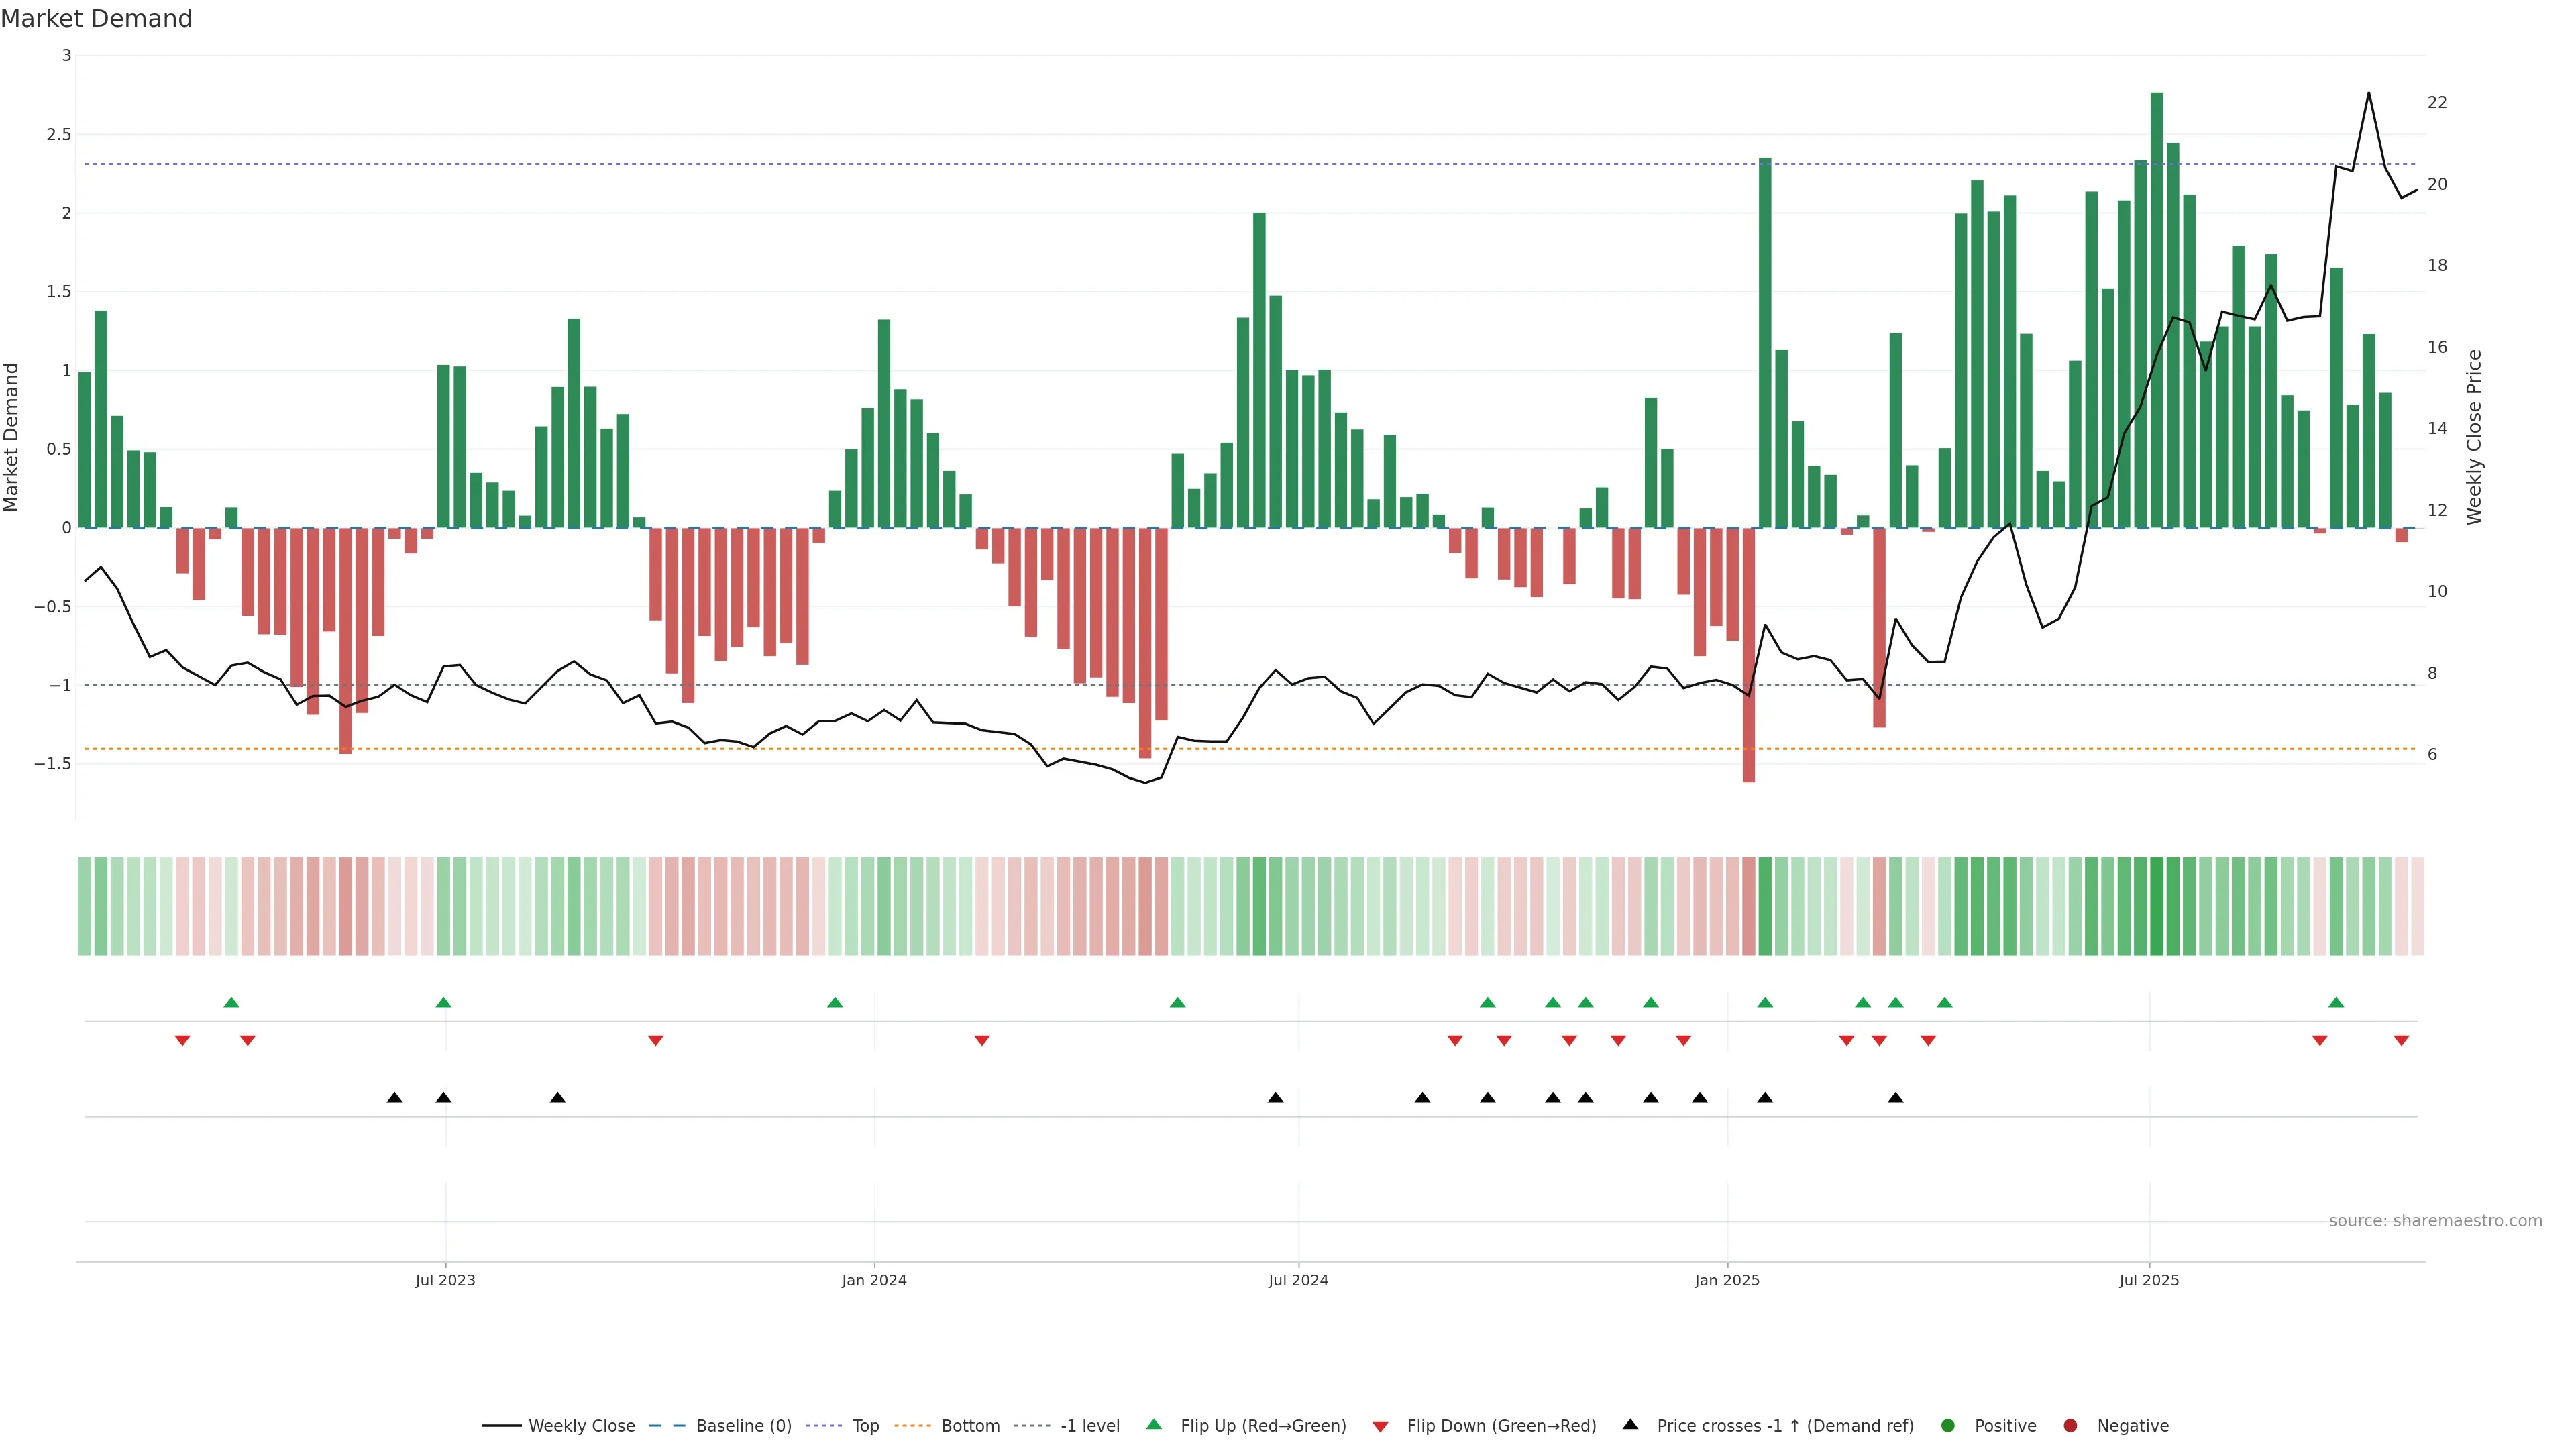Image resolution: width=2576 pixels, height=1449 pixels.
Task: Click the Jan 2025 x-axis label
Action: click(x=1727, y=1280)
